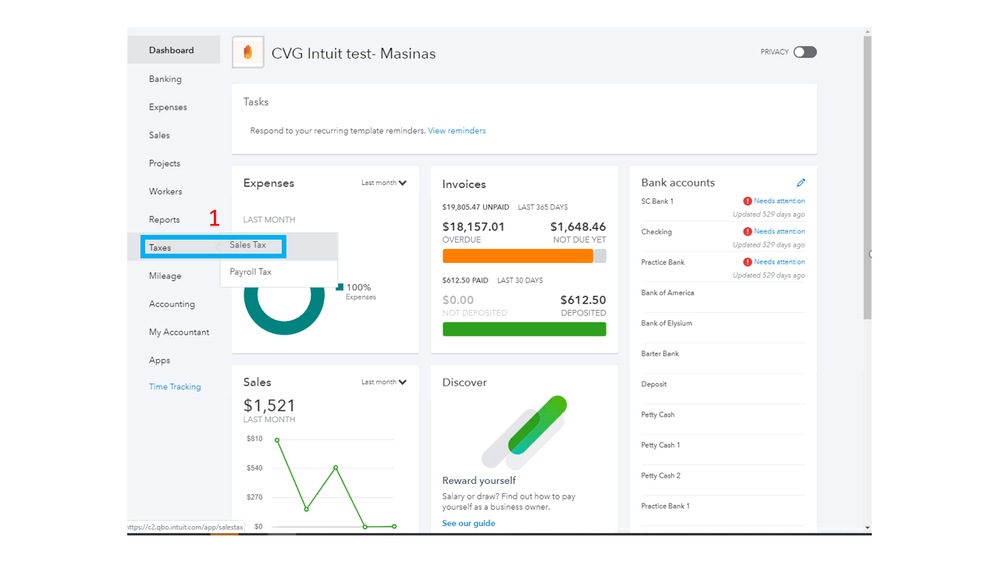Screen dimensions: 999x562
Task: Edit bank accounts with pencil icon
Action: [x=801, y=183]
